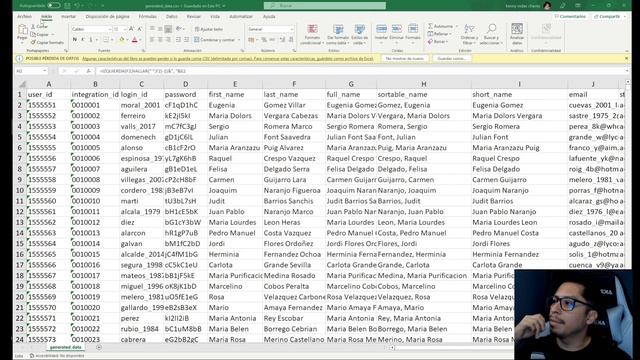Open Dar formato como tabla
The height and width of the screenshot is (360, 640).
tap(338, 34)
